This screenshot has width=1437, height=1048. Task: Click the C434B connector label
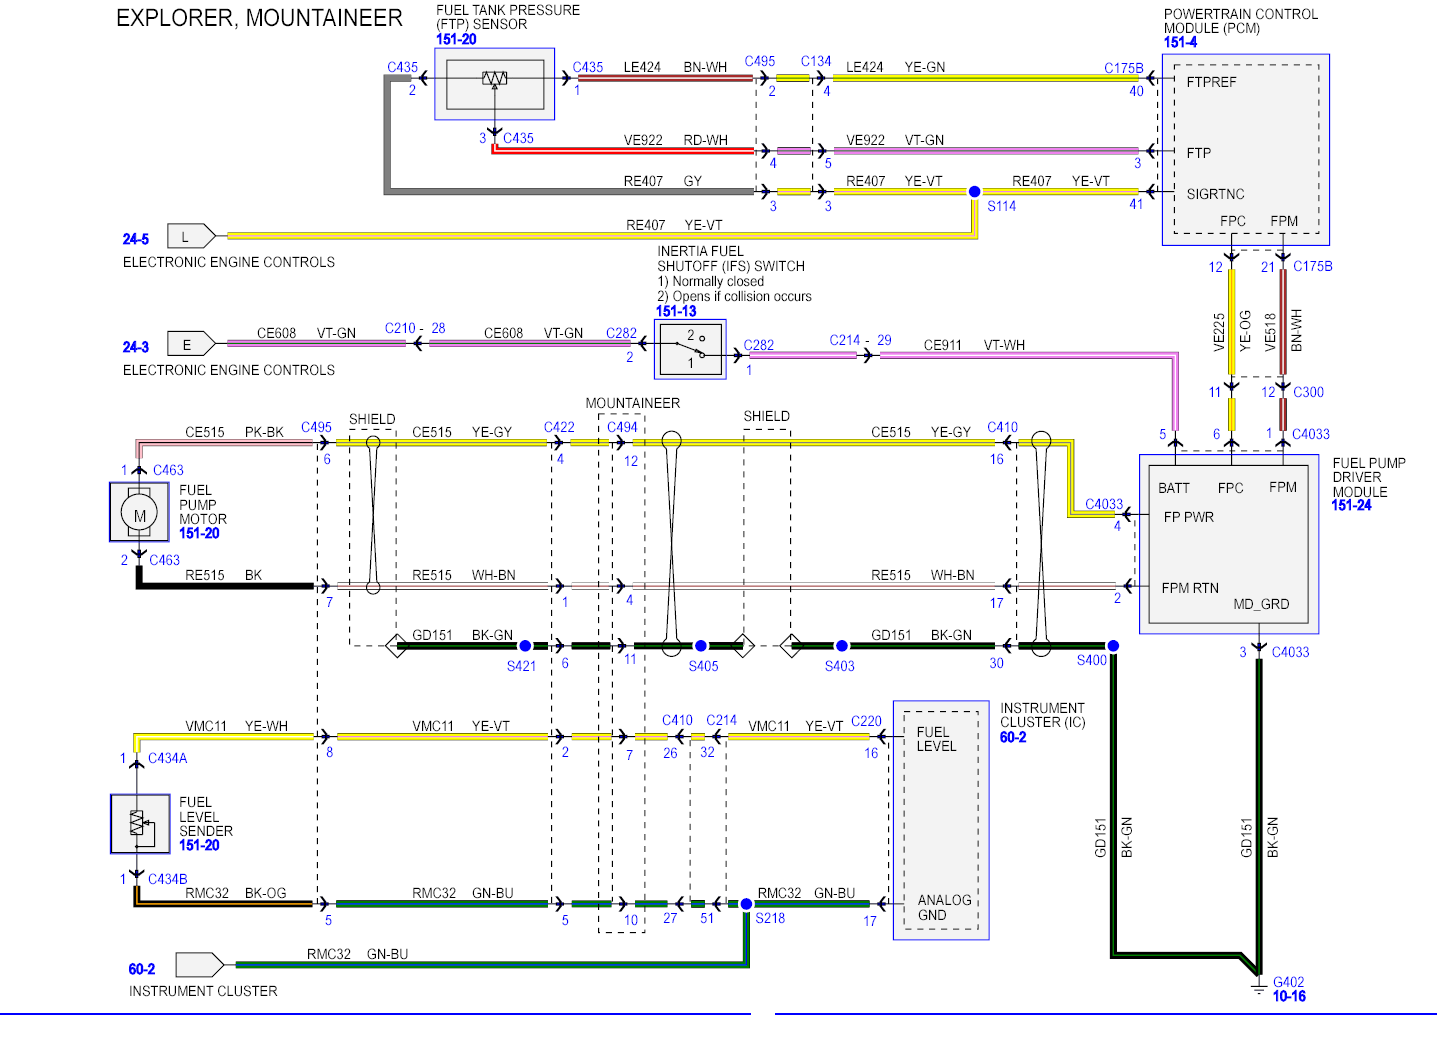(x=167, y=879)
